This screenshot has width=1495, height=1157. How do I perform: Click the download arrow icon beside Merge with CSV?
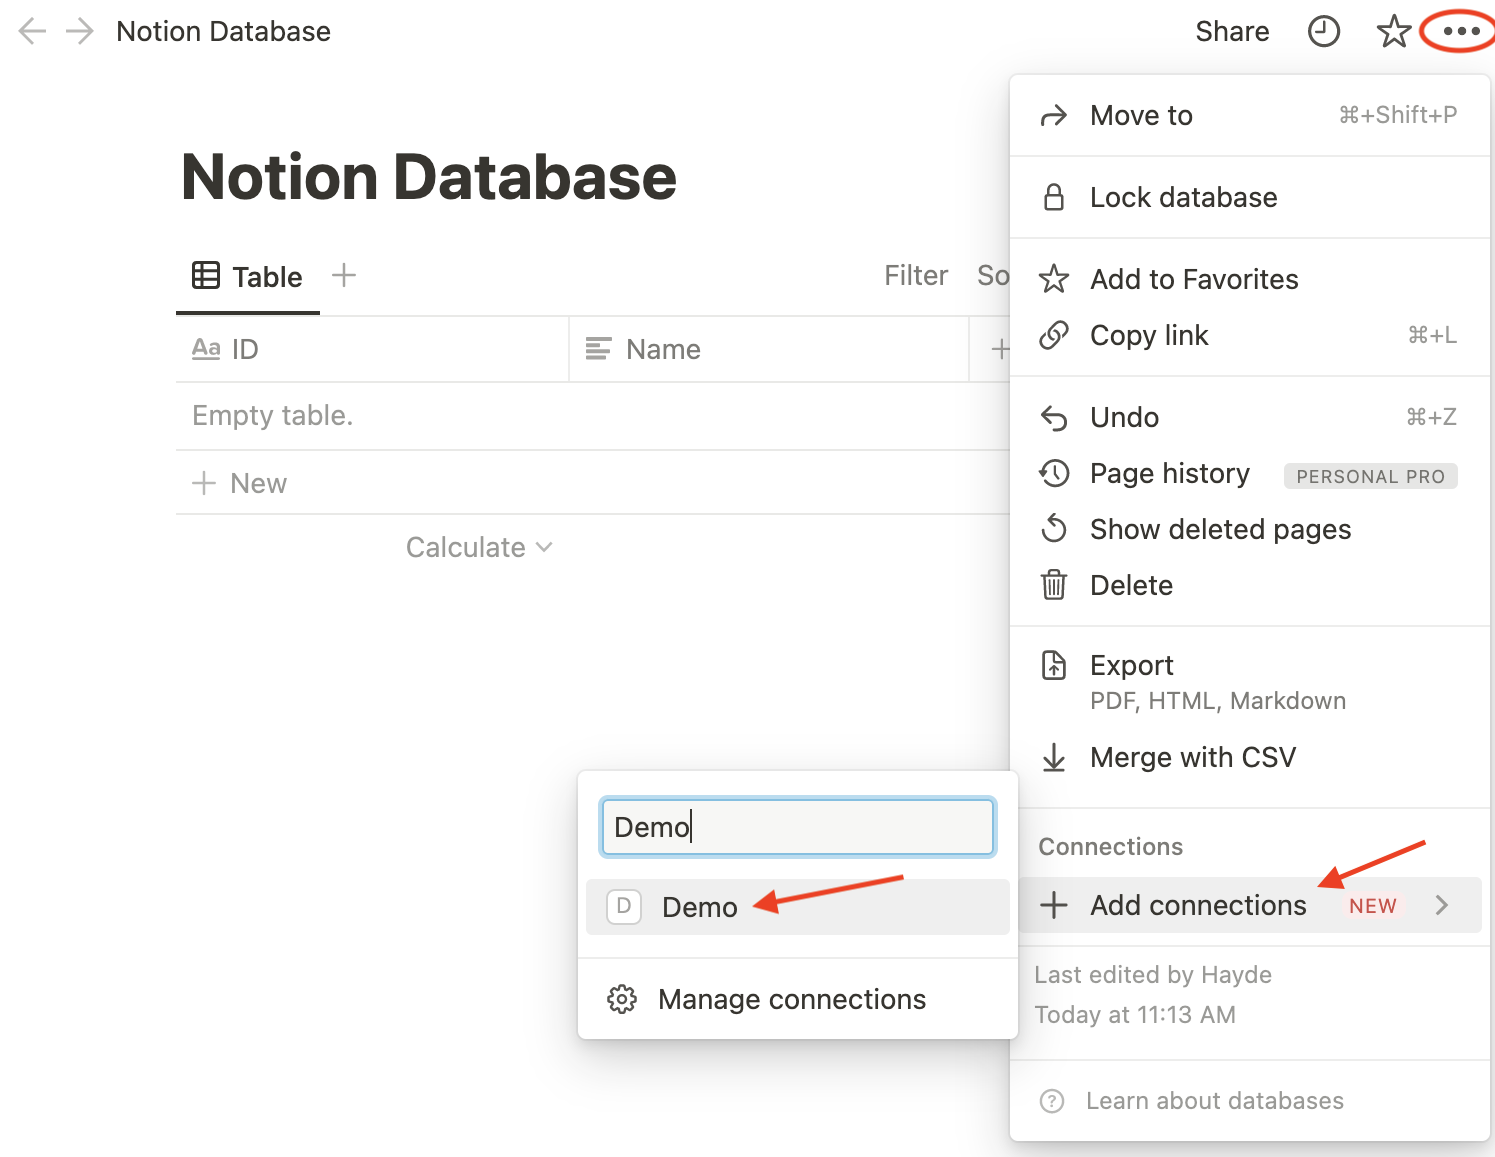pos(1054,757)
